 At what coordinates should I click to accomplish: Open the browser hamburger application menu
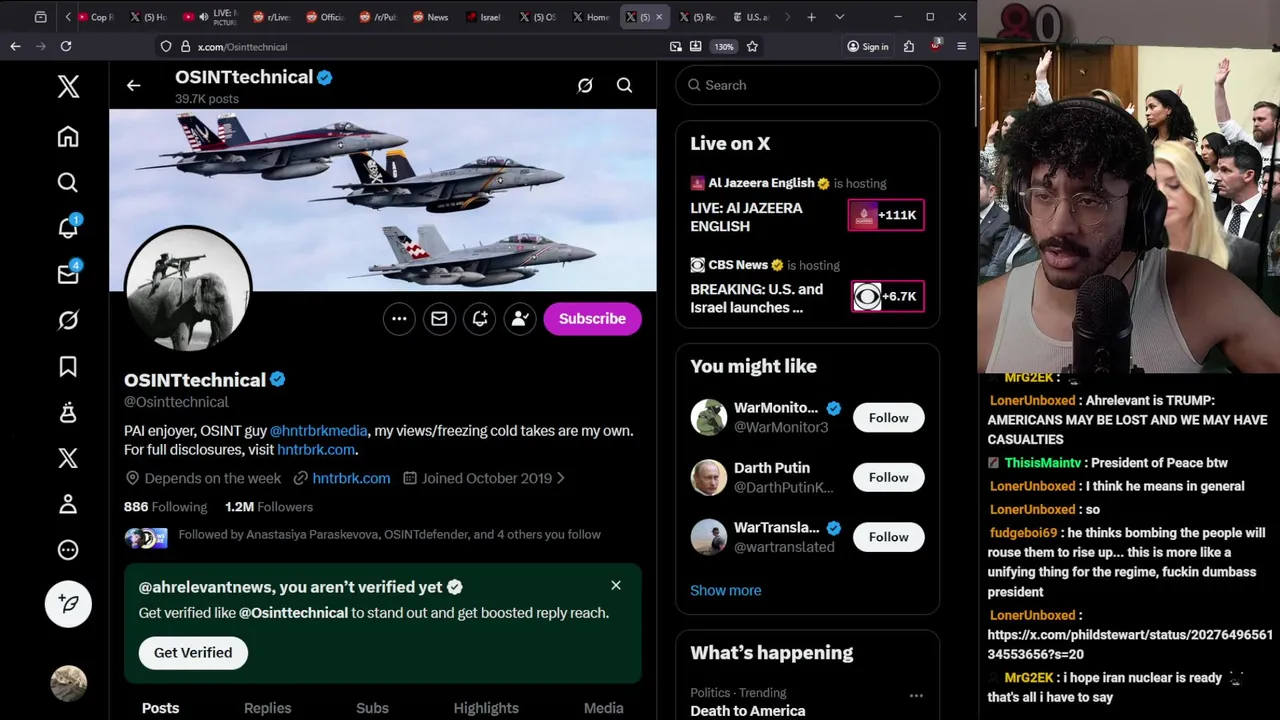tap(961, 46)
